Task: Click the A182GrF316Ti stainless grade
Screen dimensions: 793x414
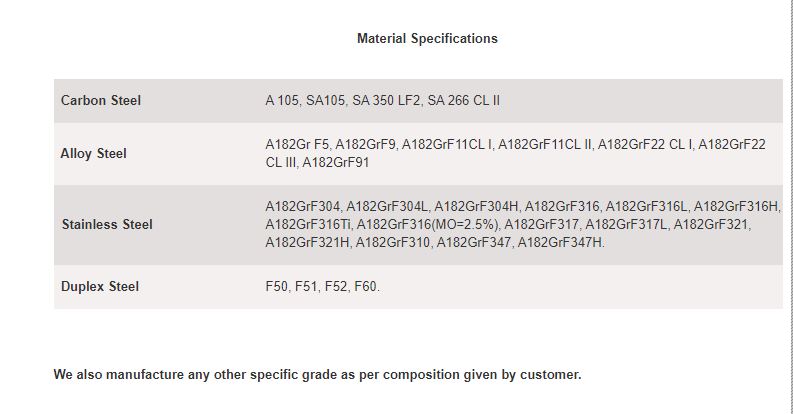Action: coord(308,225)
